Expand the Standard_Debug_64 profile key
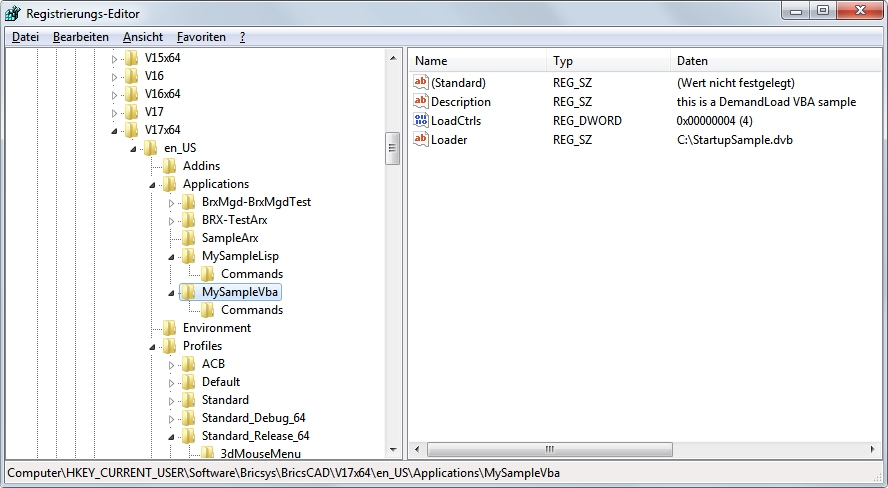888x488 pixels. 171,418
